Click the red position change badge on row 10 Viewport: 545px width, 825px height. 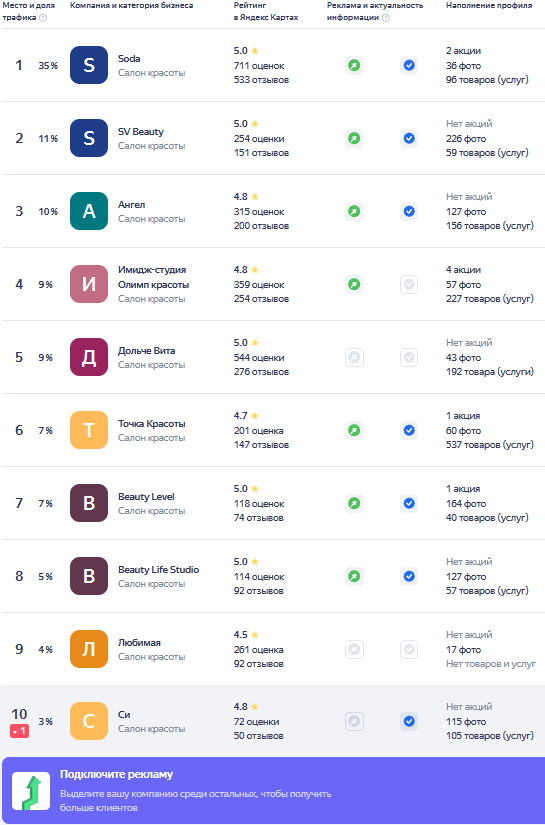point(19,731)
